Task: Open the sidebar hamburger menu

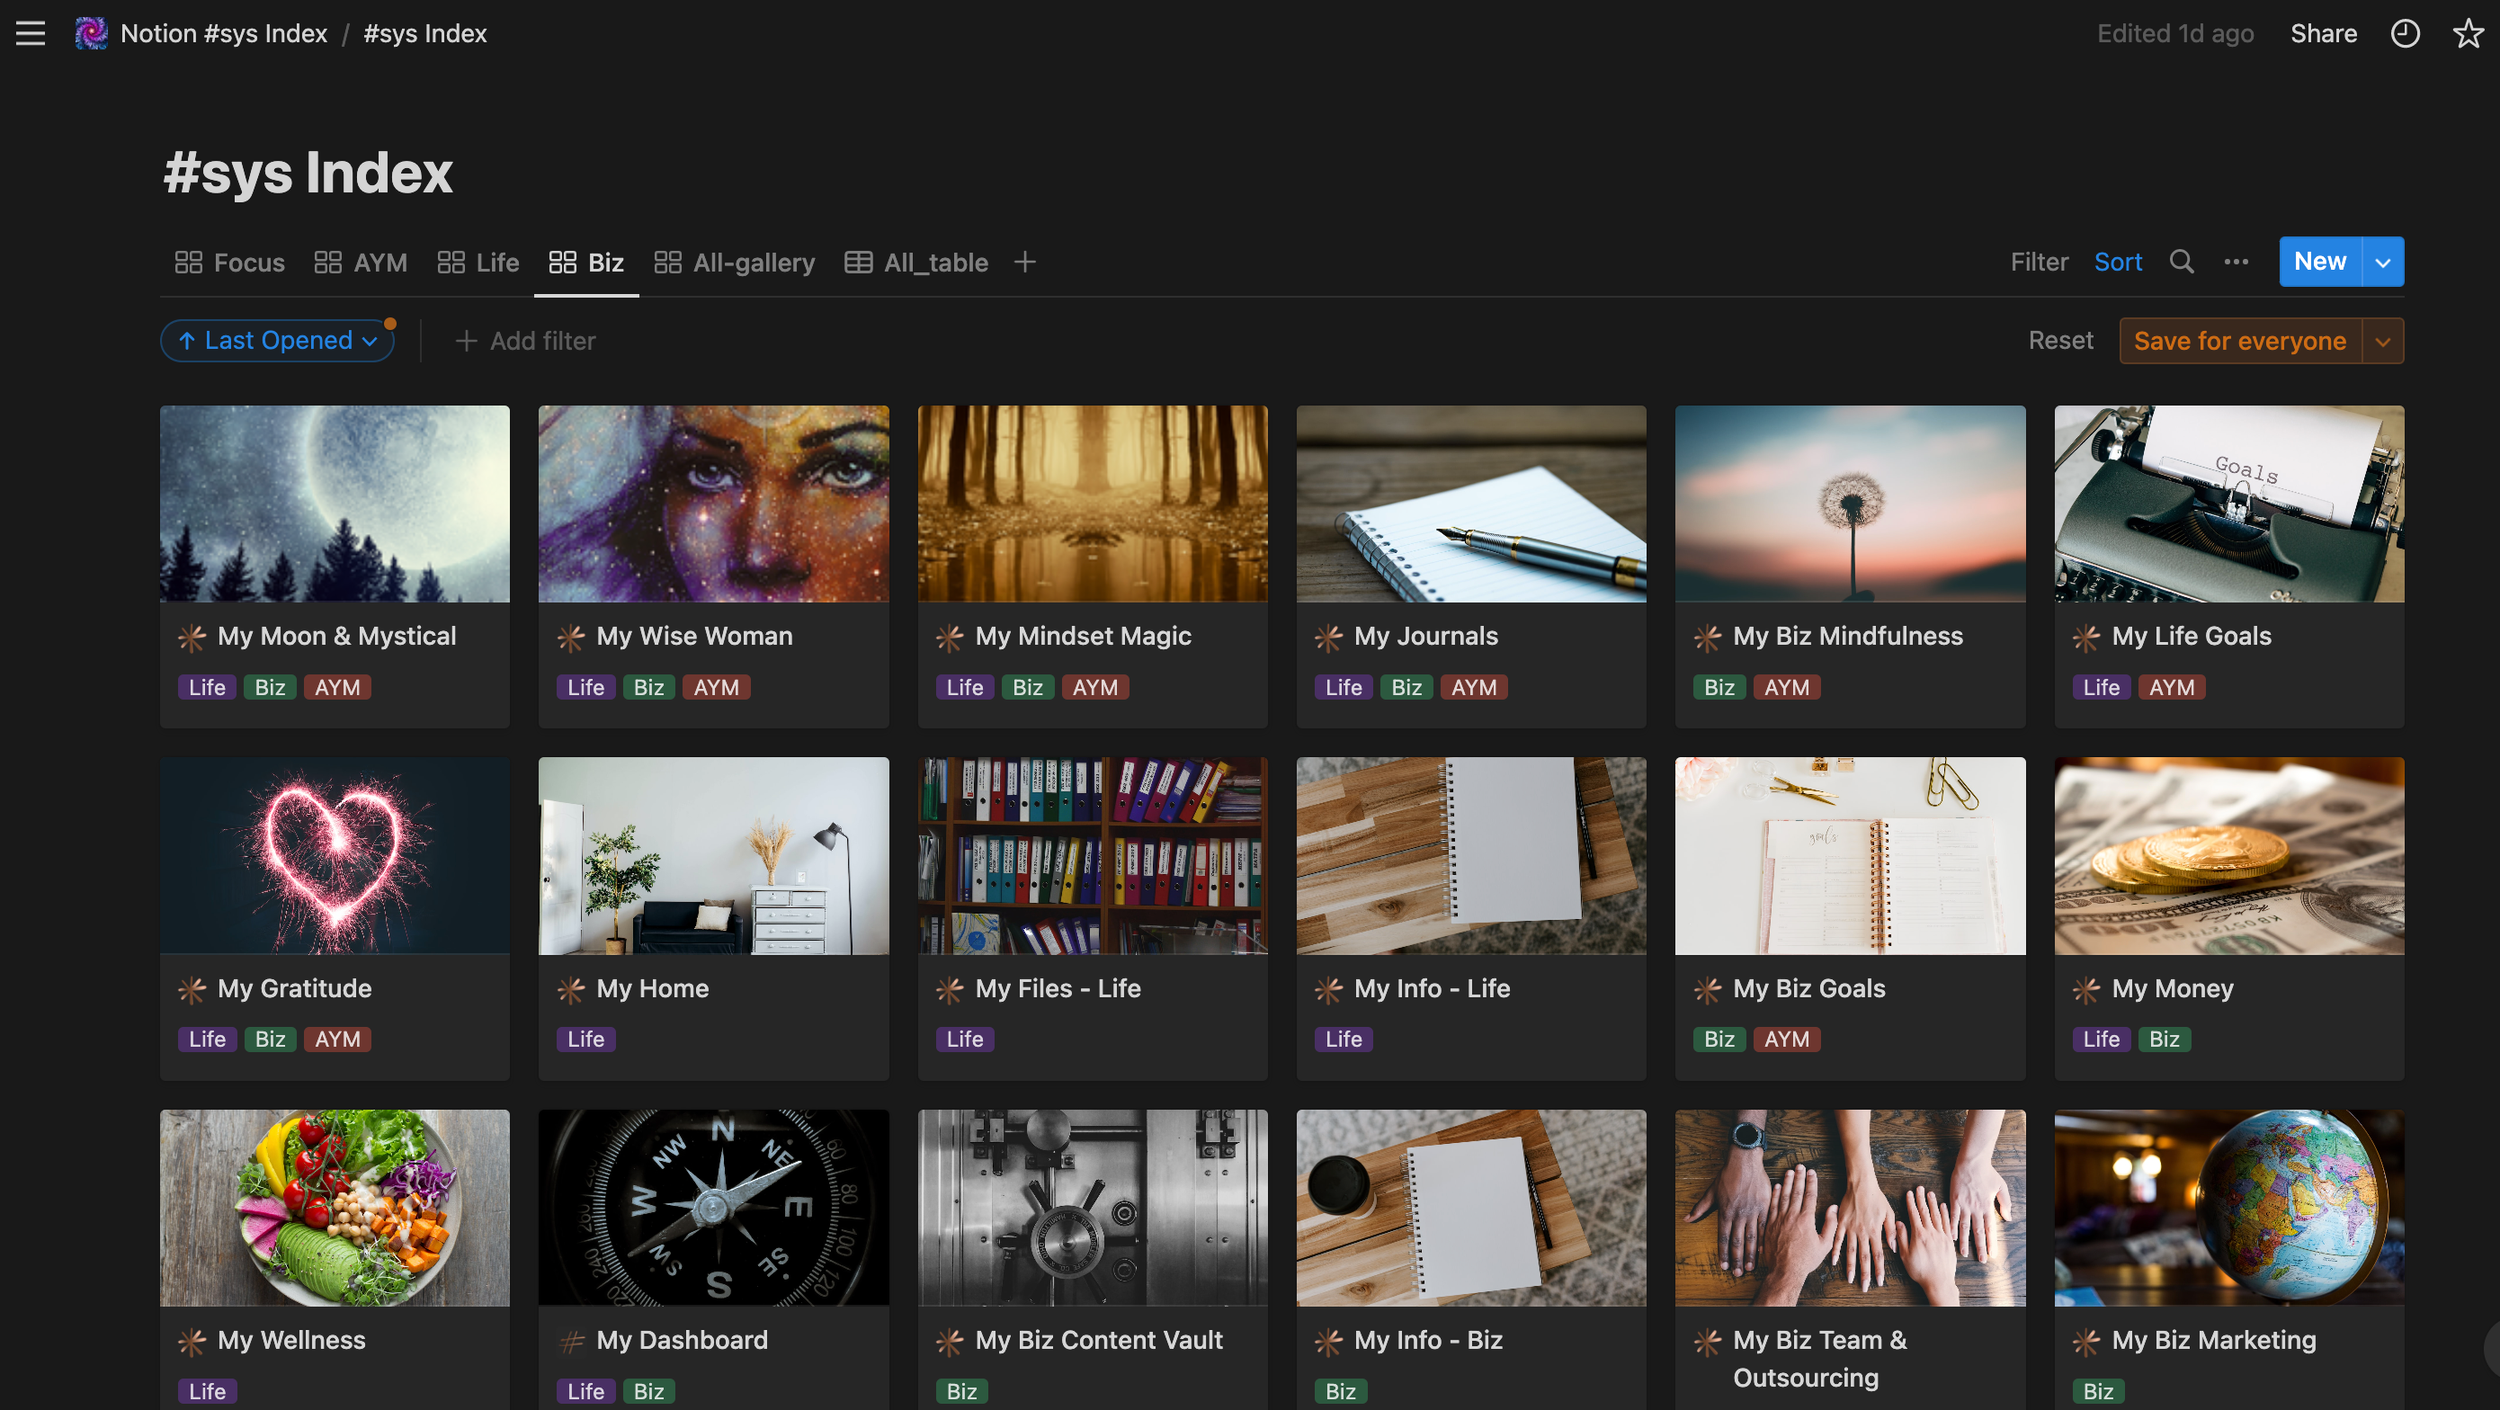Action: (x=30, y=34)
